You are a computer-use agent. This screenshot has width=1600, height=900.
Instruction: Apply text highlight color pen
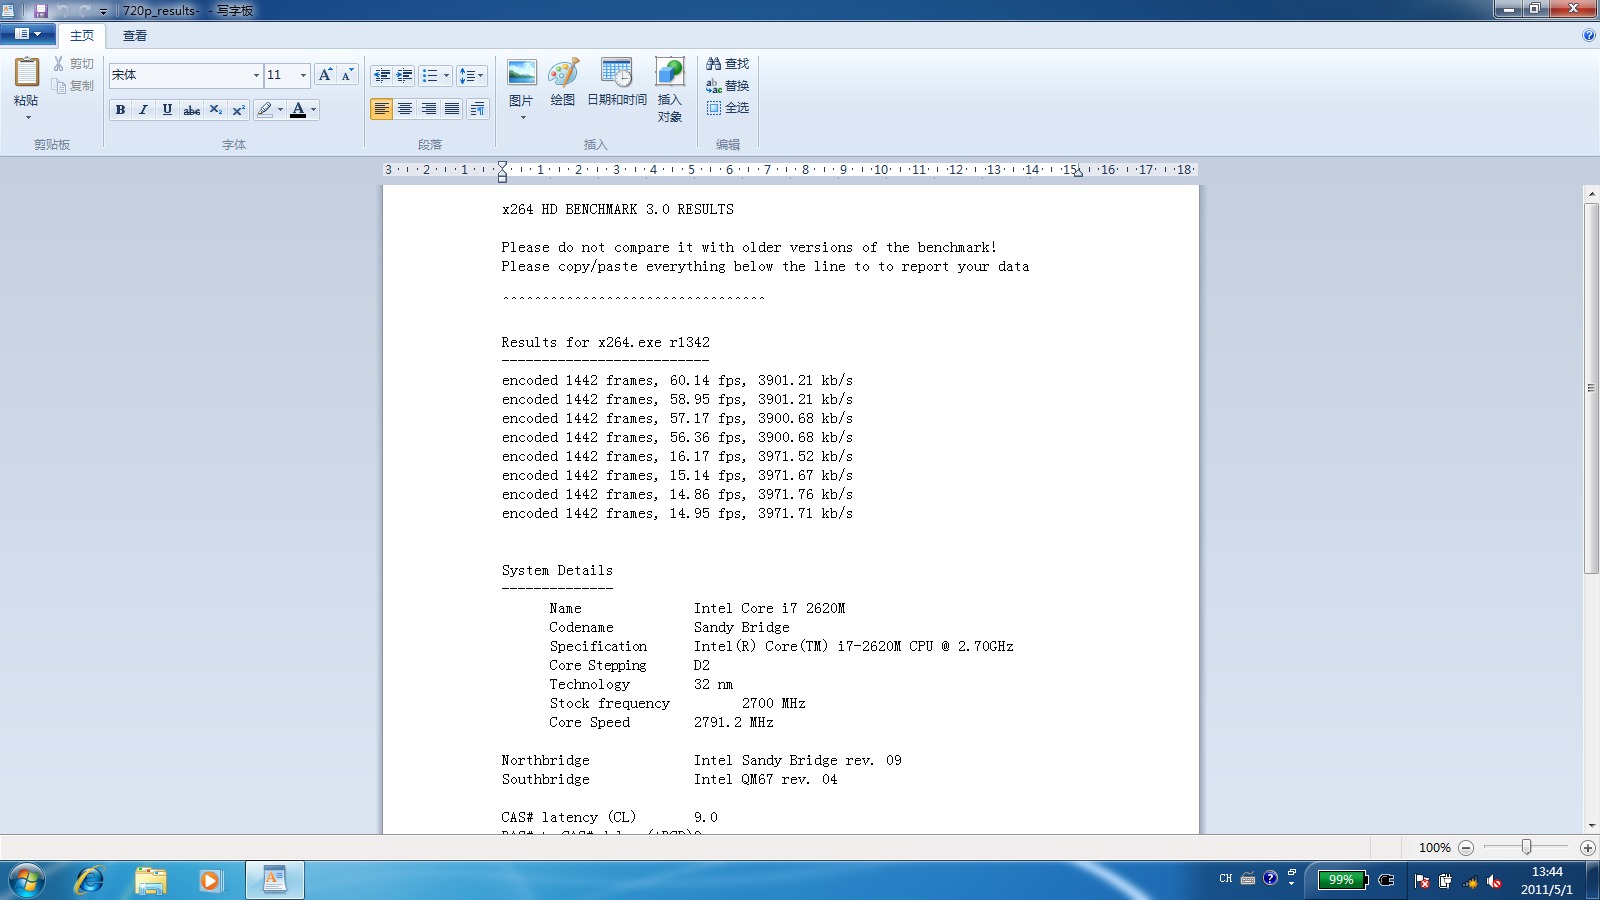(264, 110)
